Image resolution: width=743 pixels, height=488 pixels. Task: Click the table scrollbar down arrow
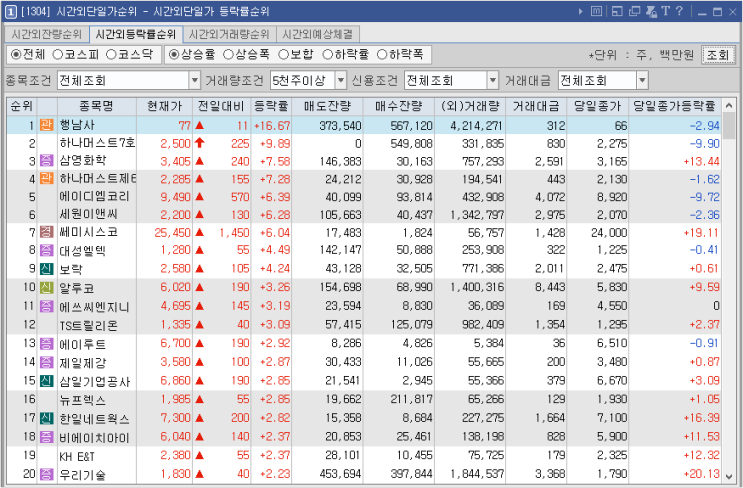click(x=729, y=476)
